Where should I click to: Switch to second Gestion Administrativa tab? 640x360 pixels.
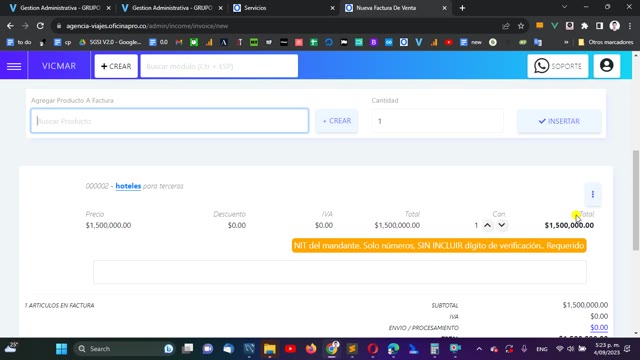(x=171, y=8)
